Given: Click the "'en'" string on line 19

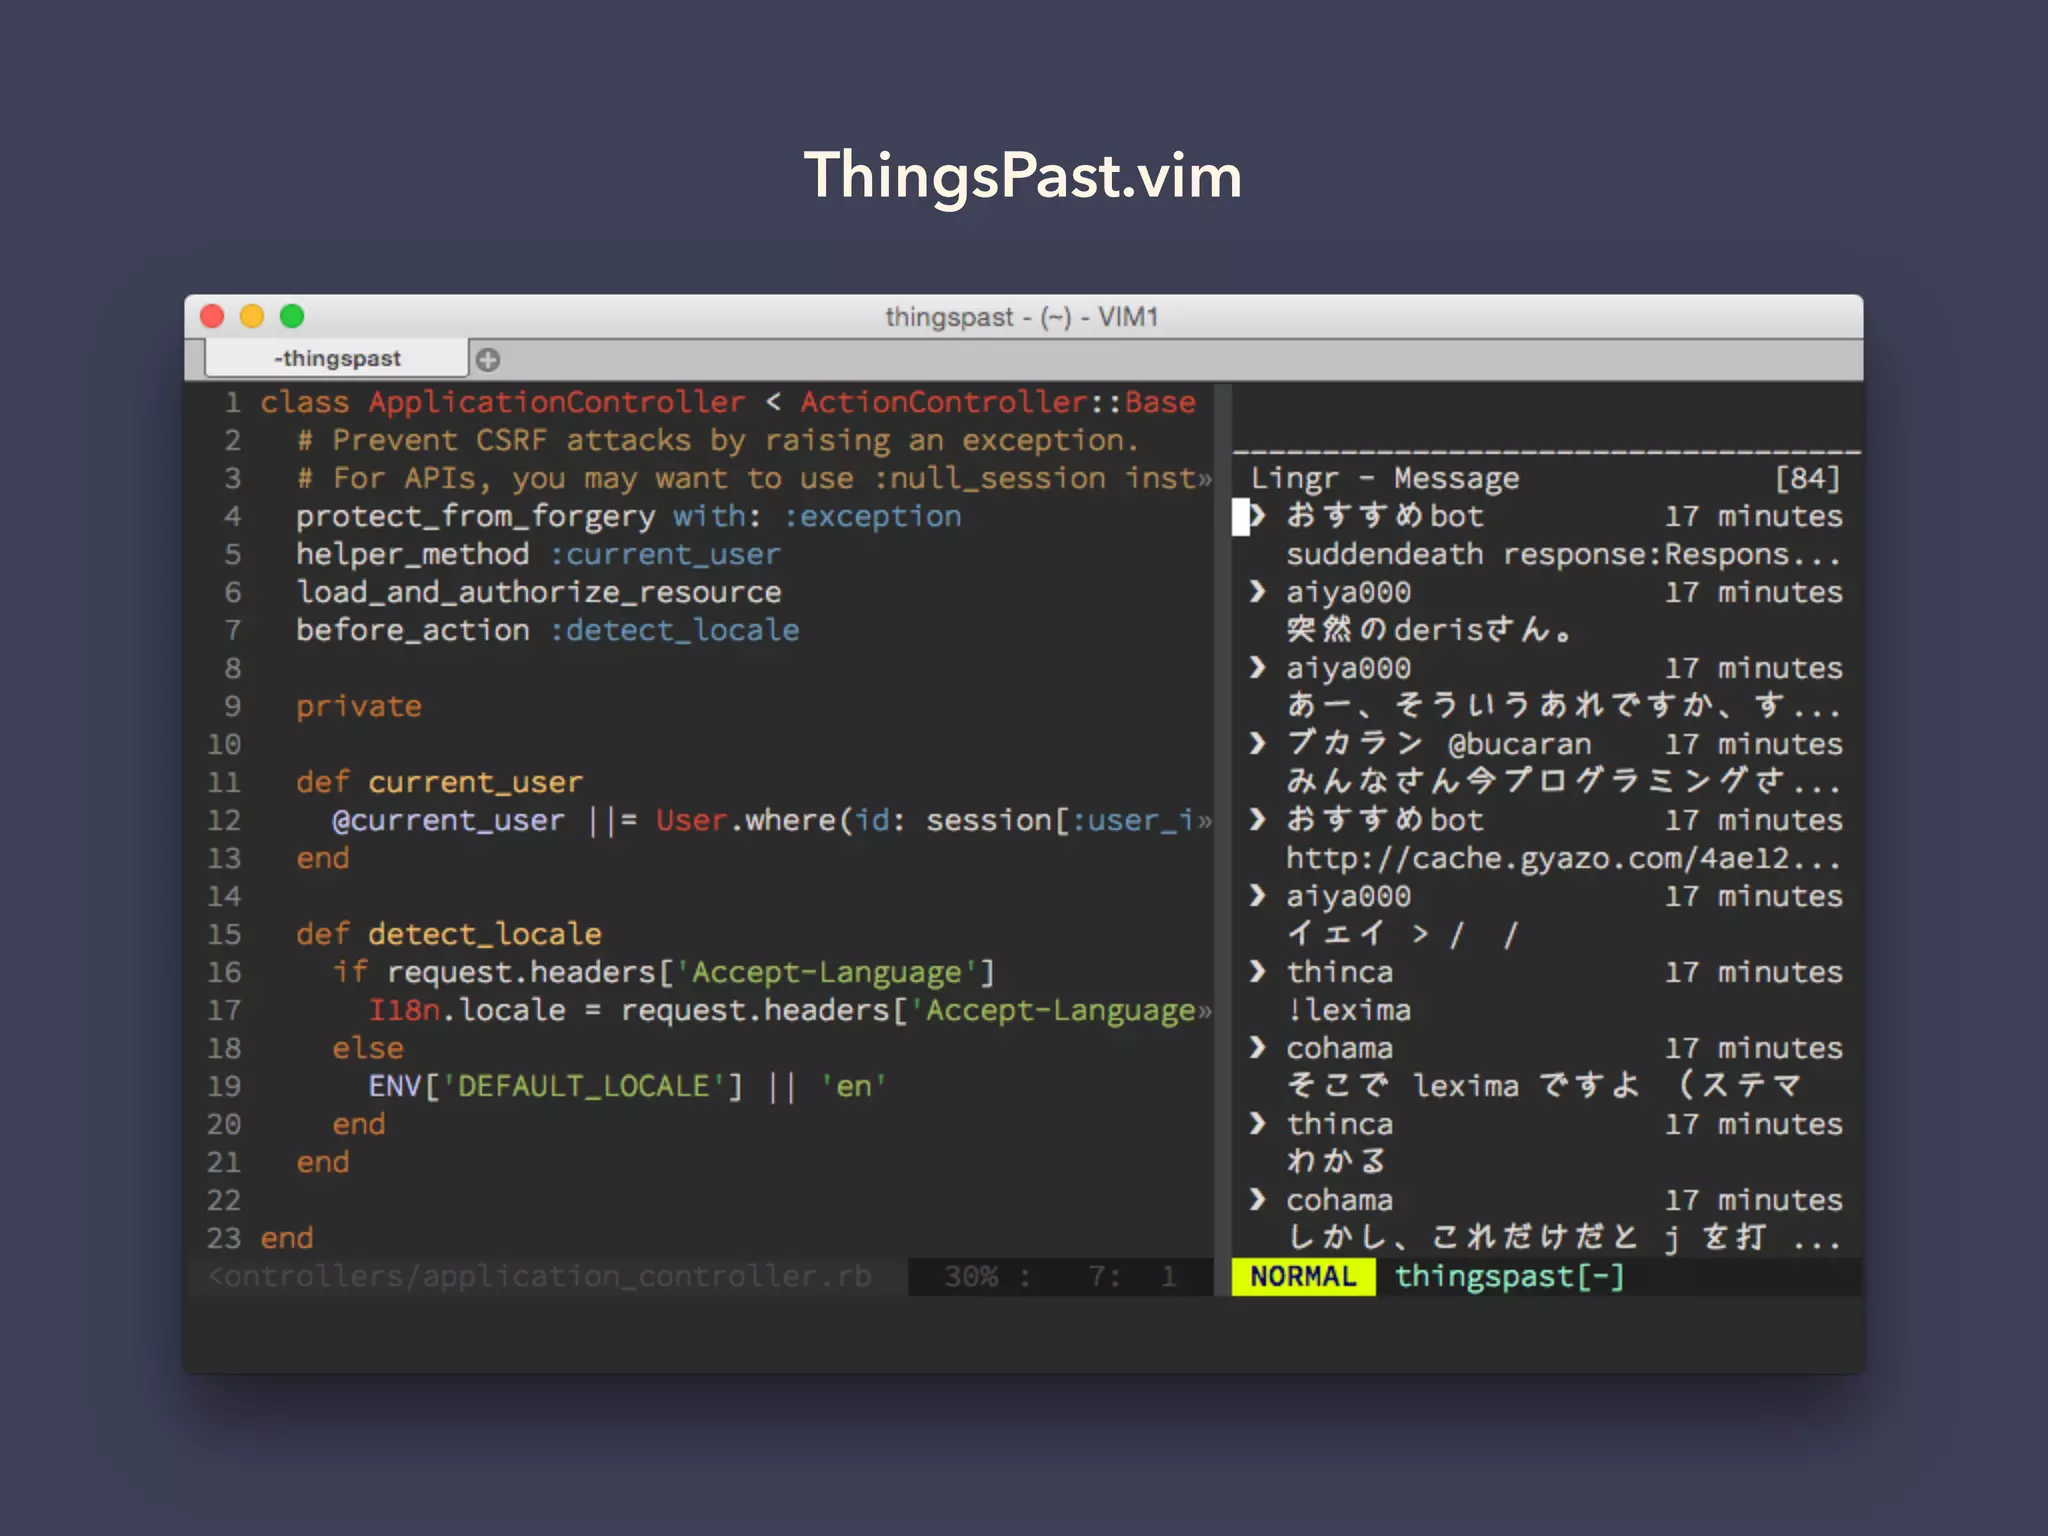Looking at the screenshot, I should 854,1087.
